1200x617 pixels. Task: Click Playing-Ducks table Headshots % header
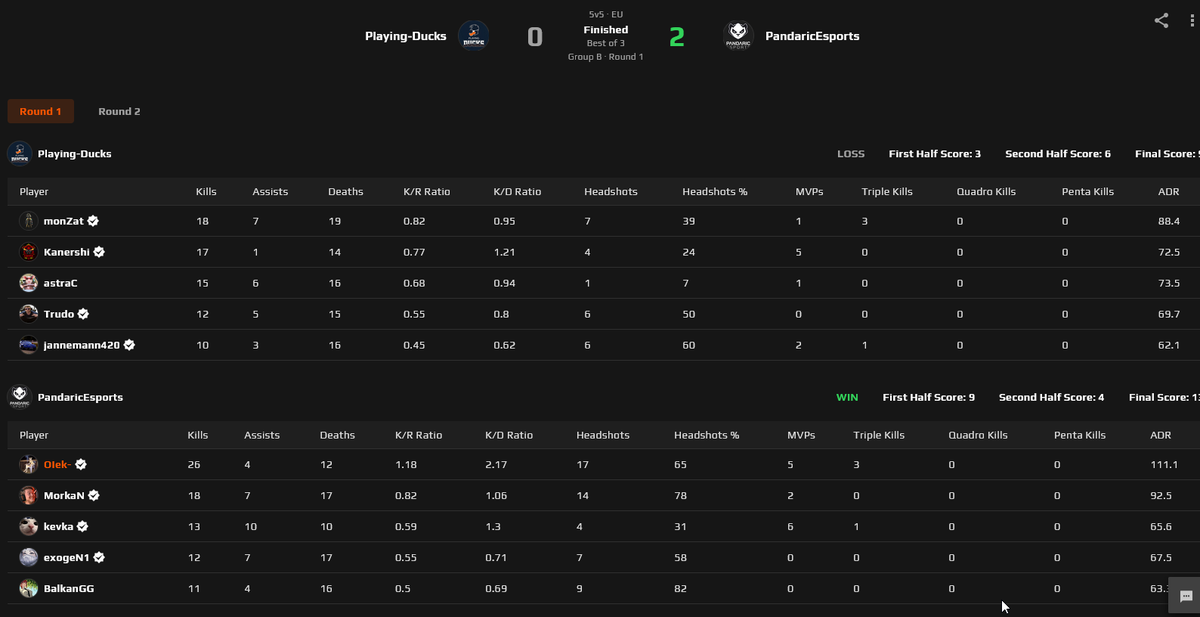[715, 191]
